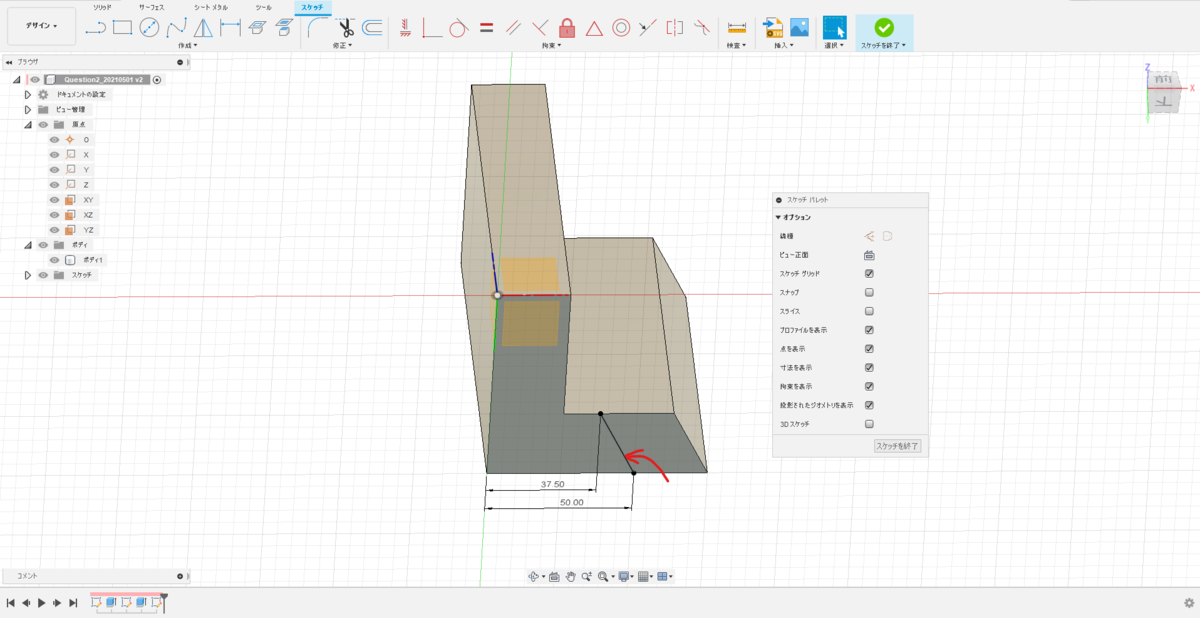
Task: Select the Sketch Dimension tool
Action: [x=231, y=27]
